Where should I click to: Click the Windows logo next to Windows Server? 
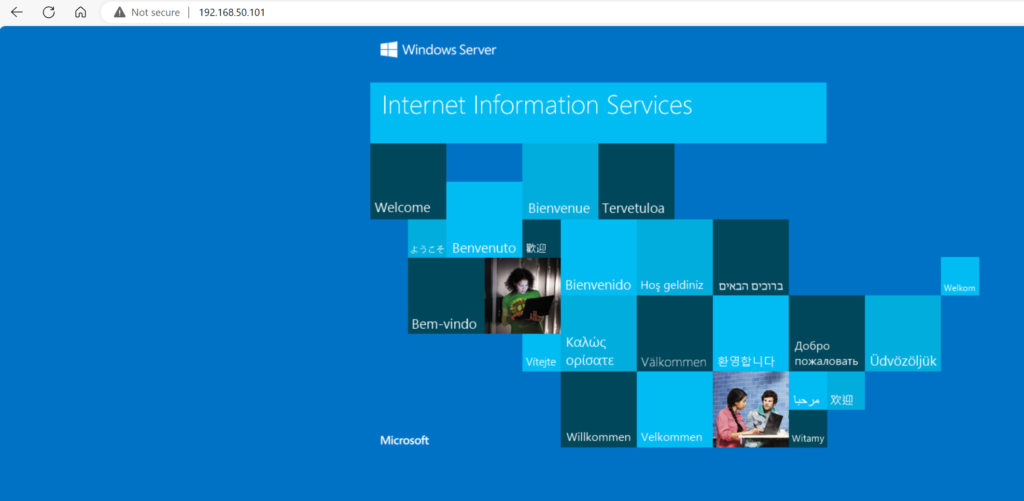point(389,50)
